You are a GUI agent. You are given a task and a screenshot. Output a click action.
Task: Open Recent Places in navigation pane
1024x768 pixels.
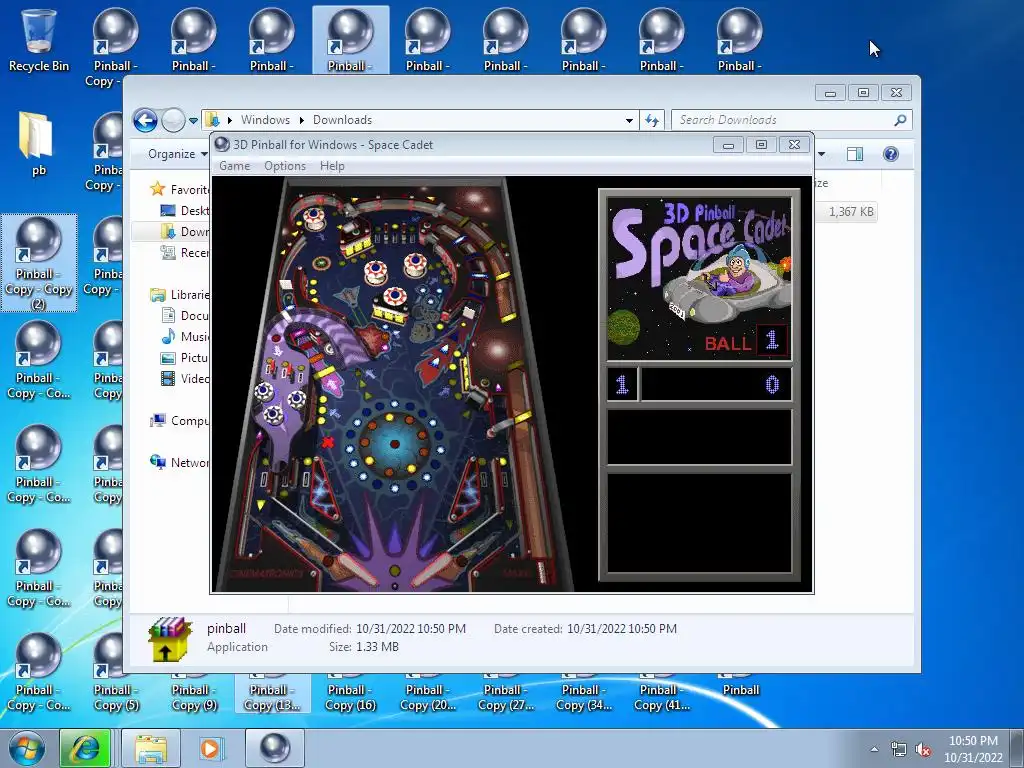185,253
